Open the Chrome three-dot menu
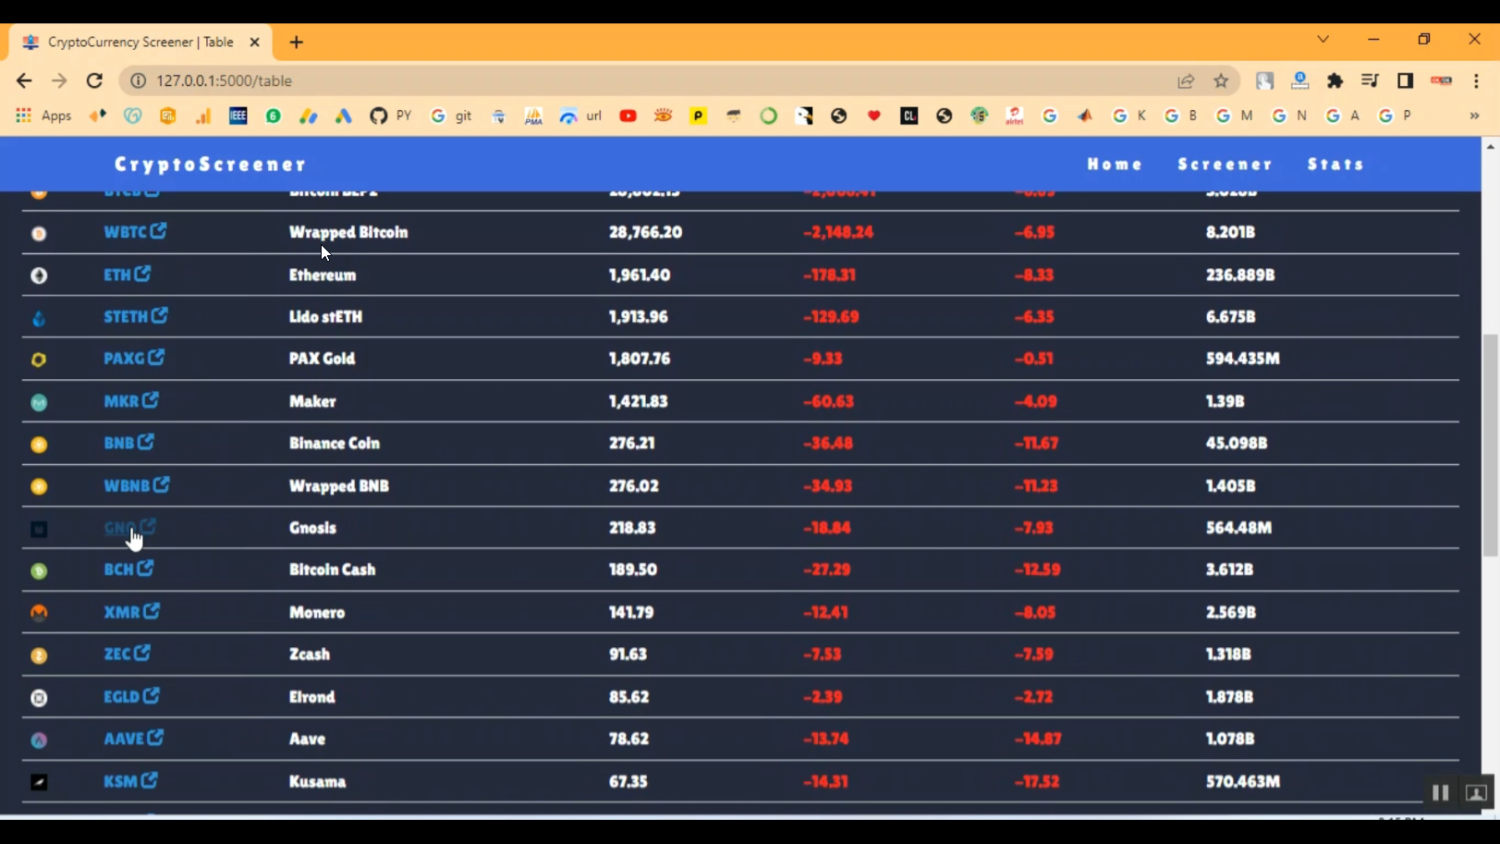 (x=1476, y=81)
